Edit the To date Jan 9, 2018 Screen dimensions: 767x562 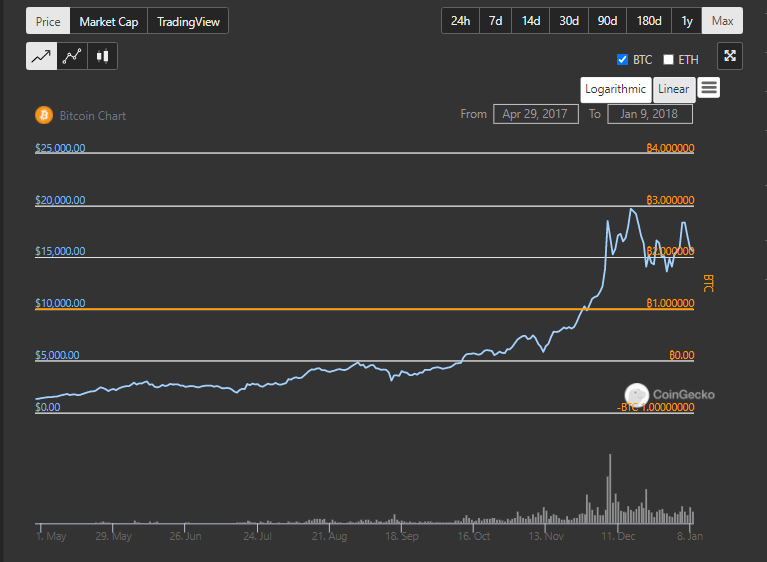pyautogui.click(x=650, y=114)
